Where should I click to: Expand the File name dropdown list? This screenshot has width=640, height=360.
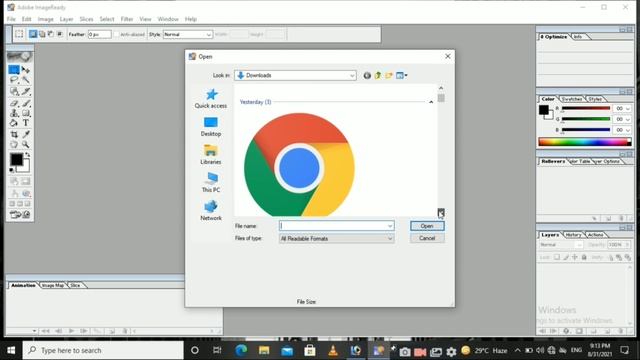click(390, 226)
